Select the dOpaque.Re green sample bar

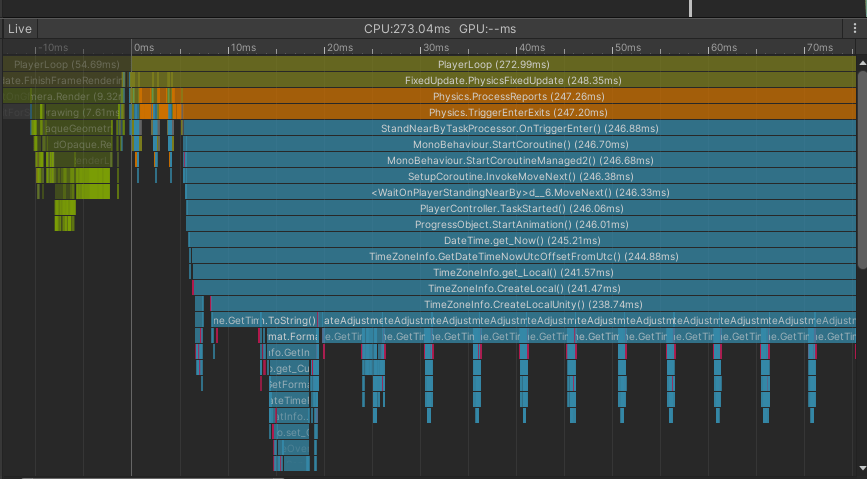pos(82,144)
